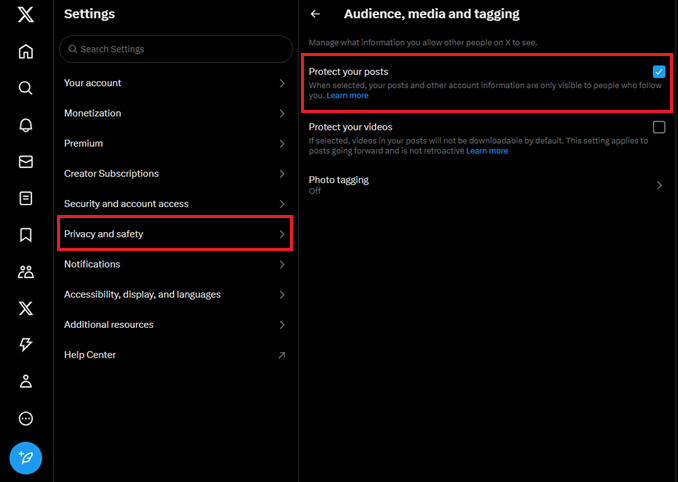
Task: Select Notifications settings menu item
Action: pyautogui.click(x=174, y=264)
